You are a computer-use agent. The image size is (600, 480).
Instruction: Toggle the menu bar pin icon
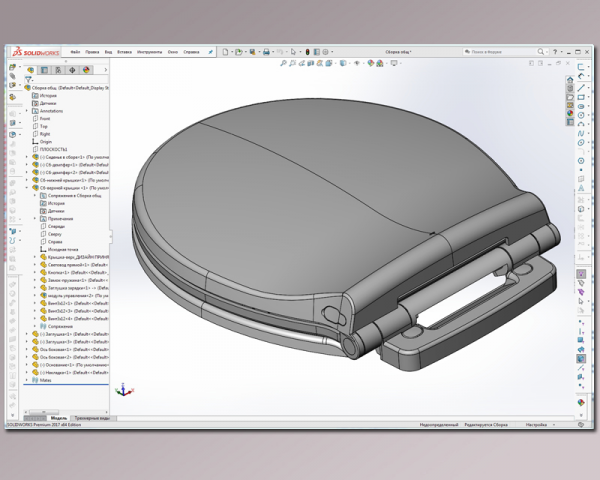pyautogui.click(x=210, y=52)
